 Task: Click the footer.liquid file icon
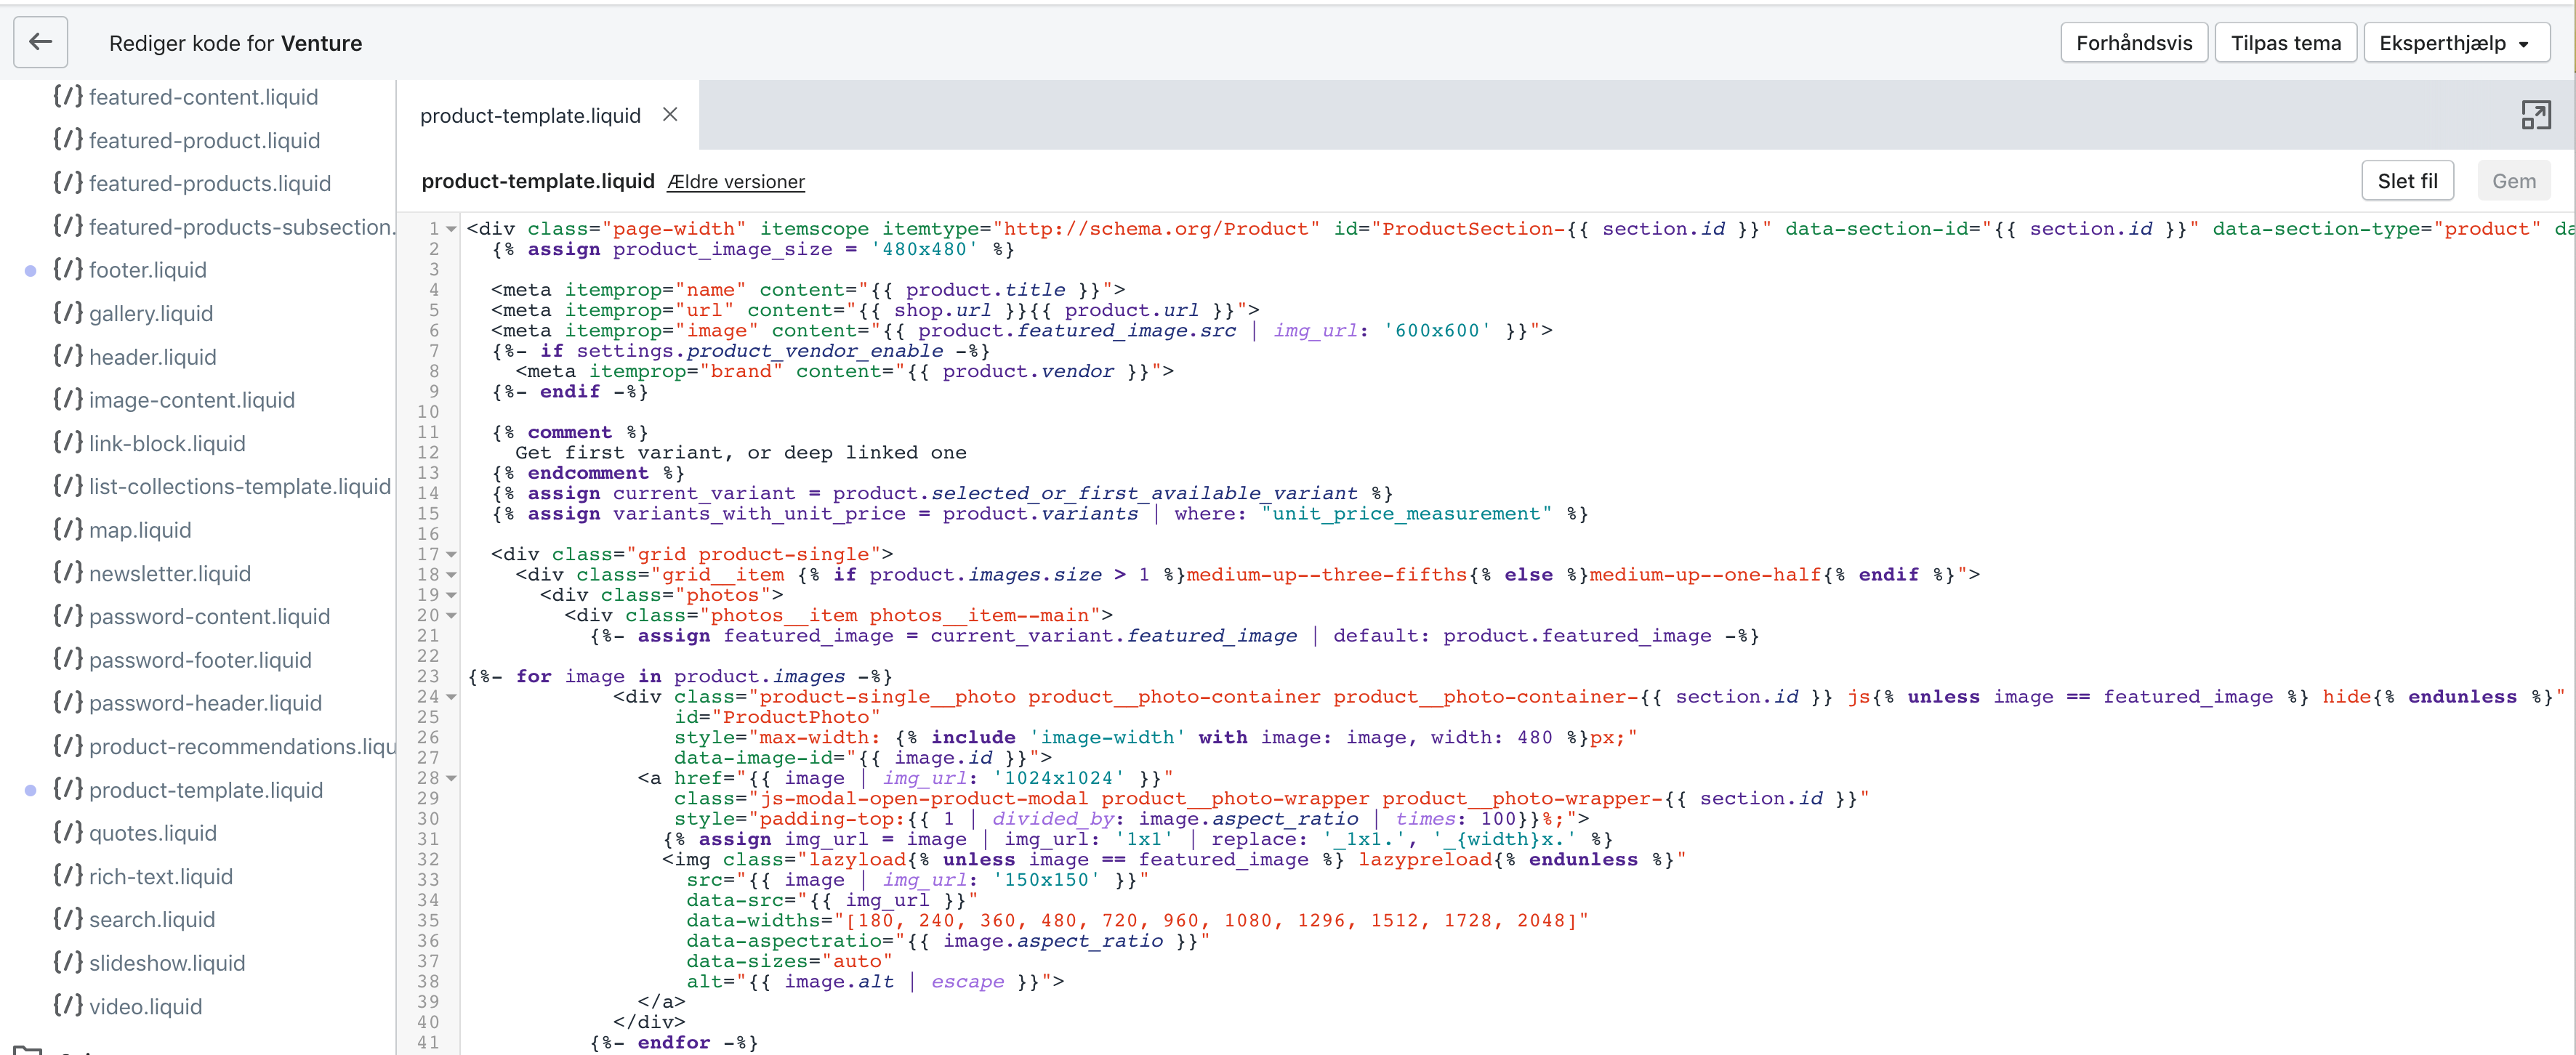tap(68, 270)
